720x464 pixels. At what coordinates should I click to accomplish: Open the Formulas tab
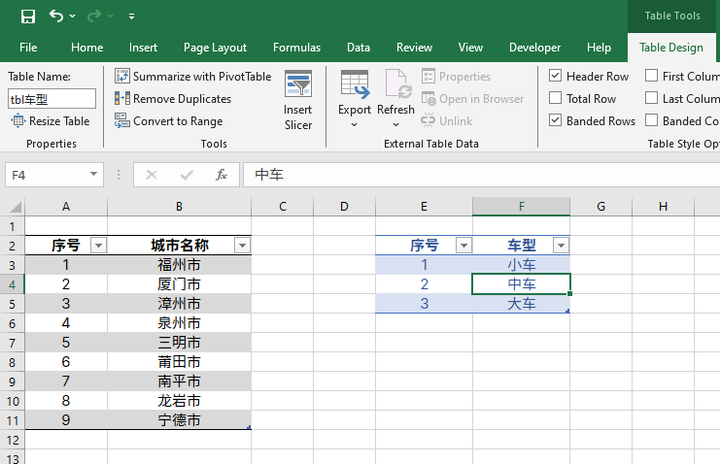297,47
